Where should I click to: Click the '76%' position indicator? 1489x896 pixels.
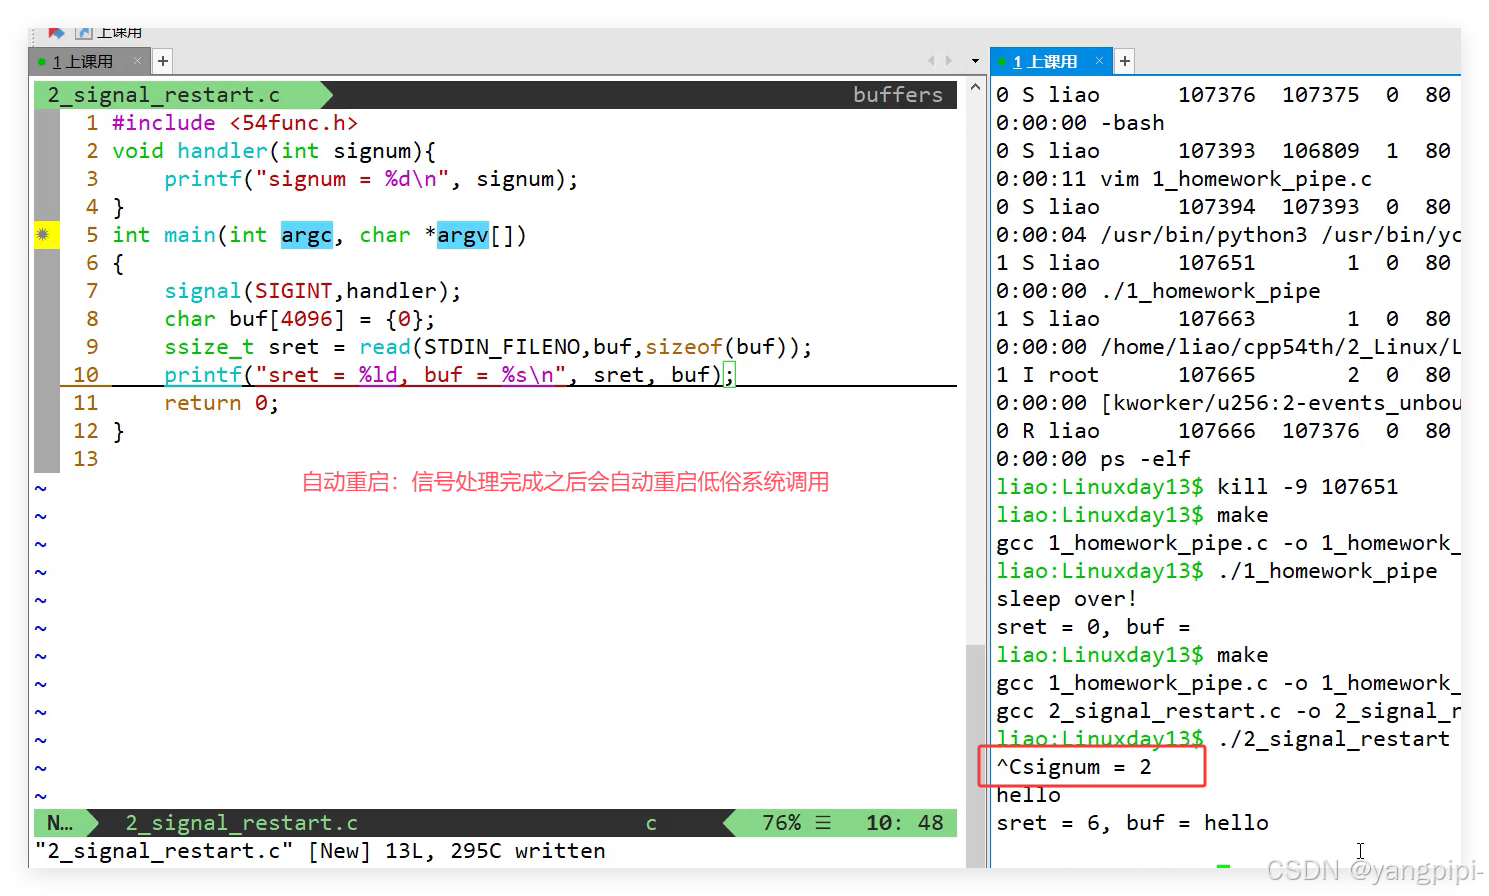coord(781,823)
